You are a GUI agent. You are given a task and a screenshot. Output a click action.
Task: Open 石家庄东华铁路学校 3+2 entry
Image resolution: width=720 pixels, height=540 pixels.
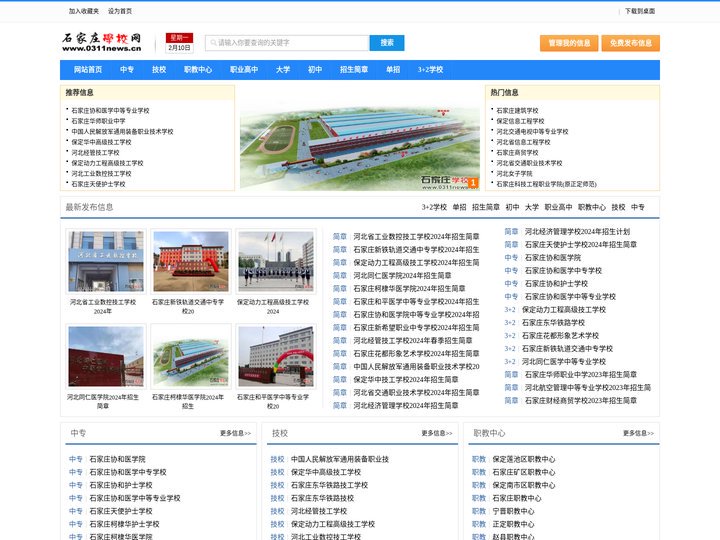point(553,323)
